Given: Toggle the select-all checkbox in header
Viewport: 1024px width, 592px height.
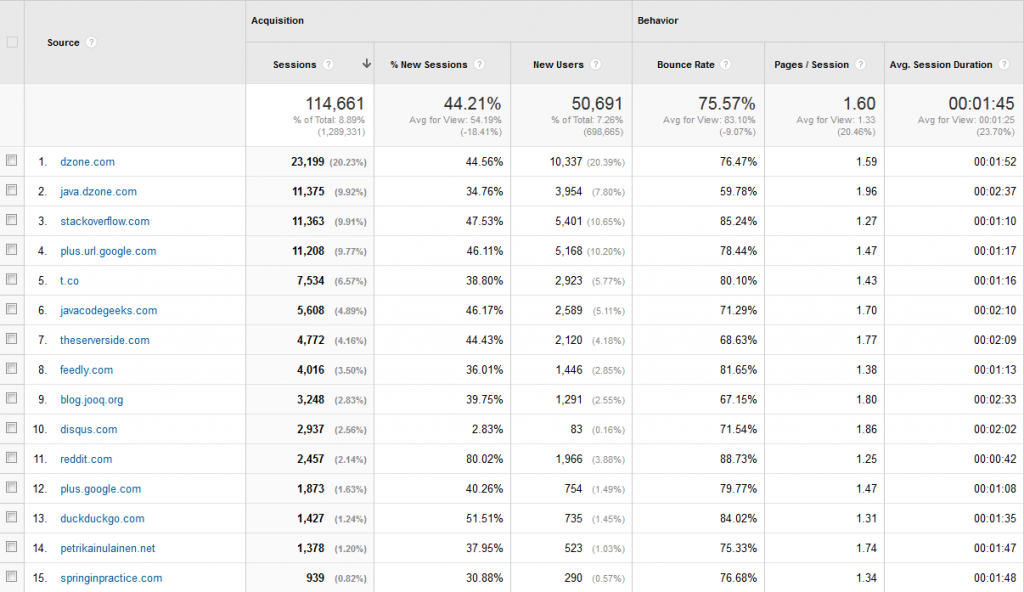Looking at the screenshot, I should pyautogui.click(x=12, y=42).
